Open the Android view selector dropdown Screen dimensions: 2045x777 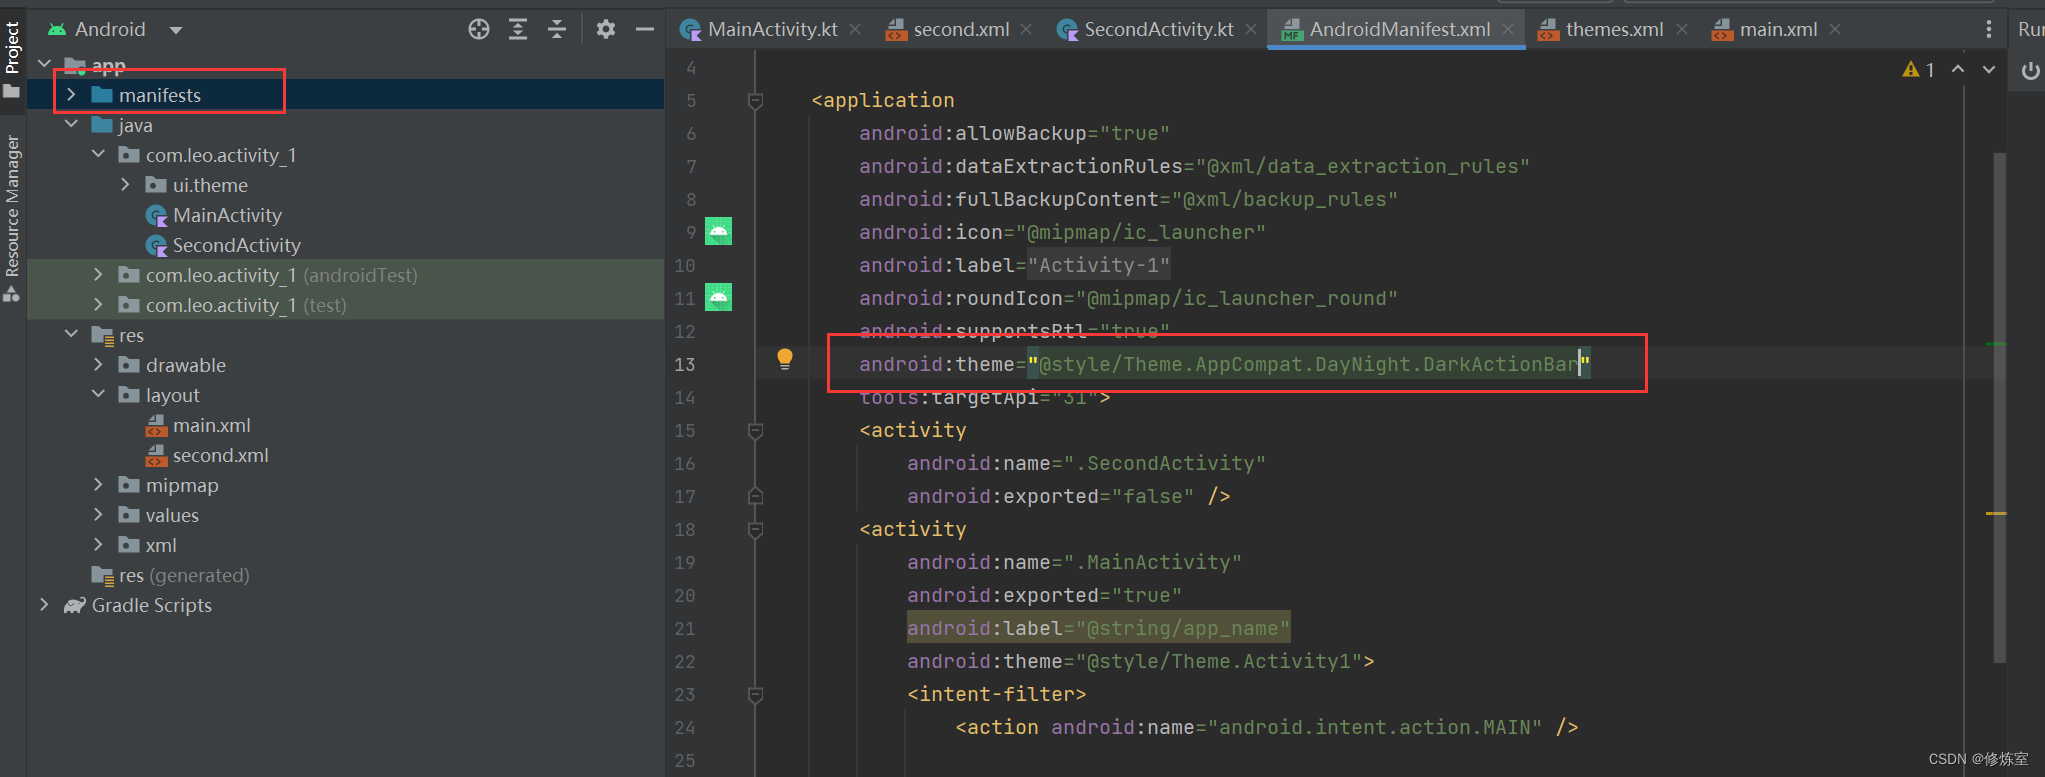point(176,30)
